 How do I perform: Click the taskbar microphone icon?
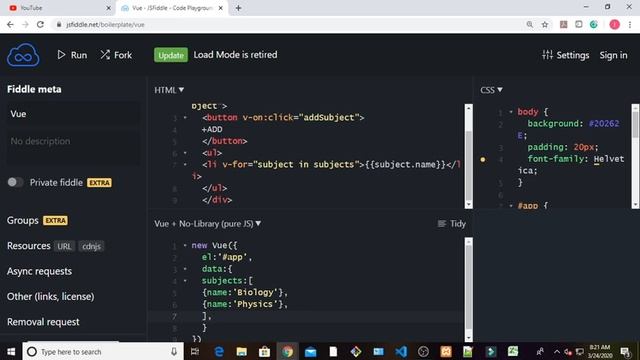[x=174, y=351]
